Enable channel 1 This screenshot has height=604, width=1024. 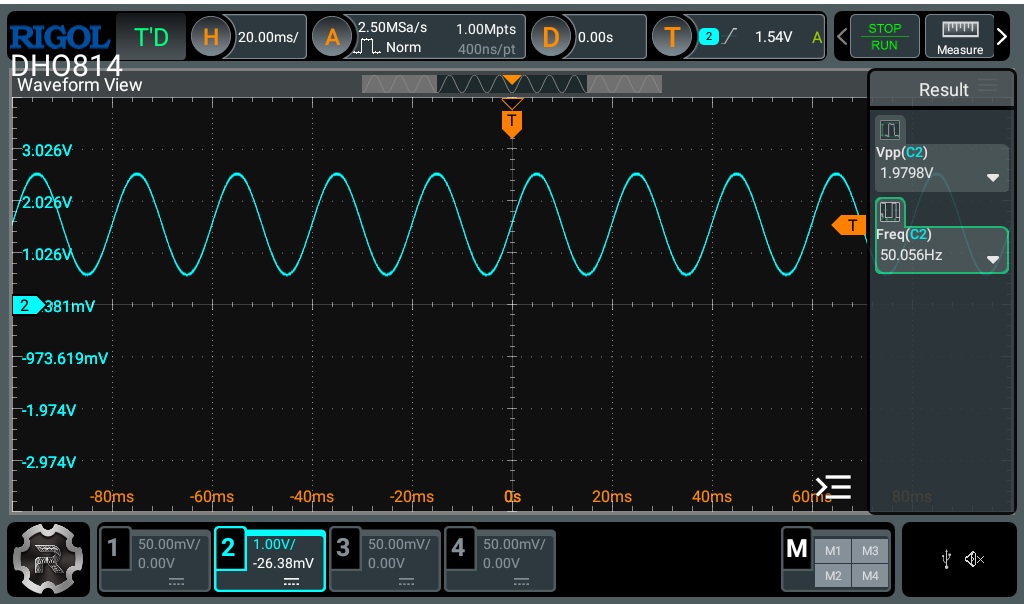coord(155,560)
